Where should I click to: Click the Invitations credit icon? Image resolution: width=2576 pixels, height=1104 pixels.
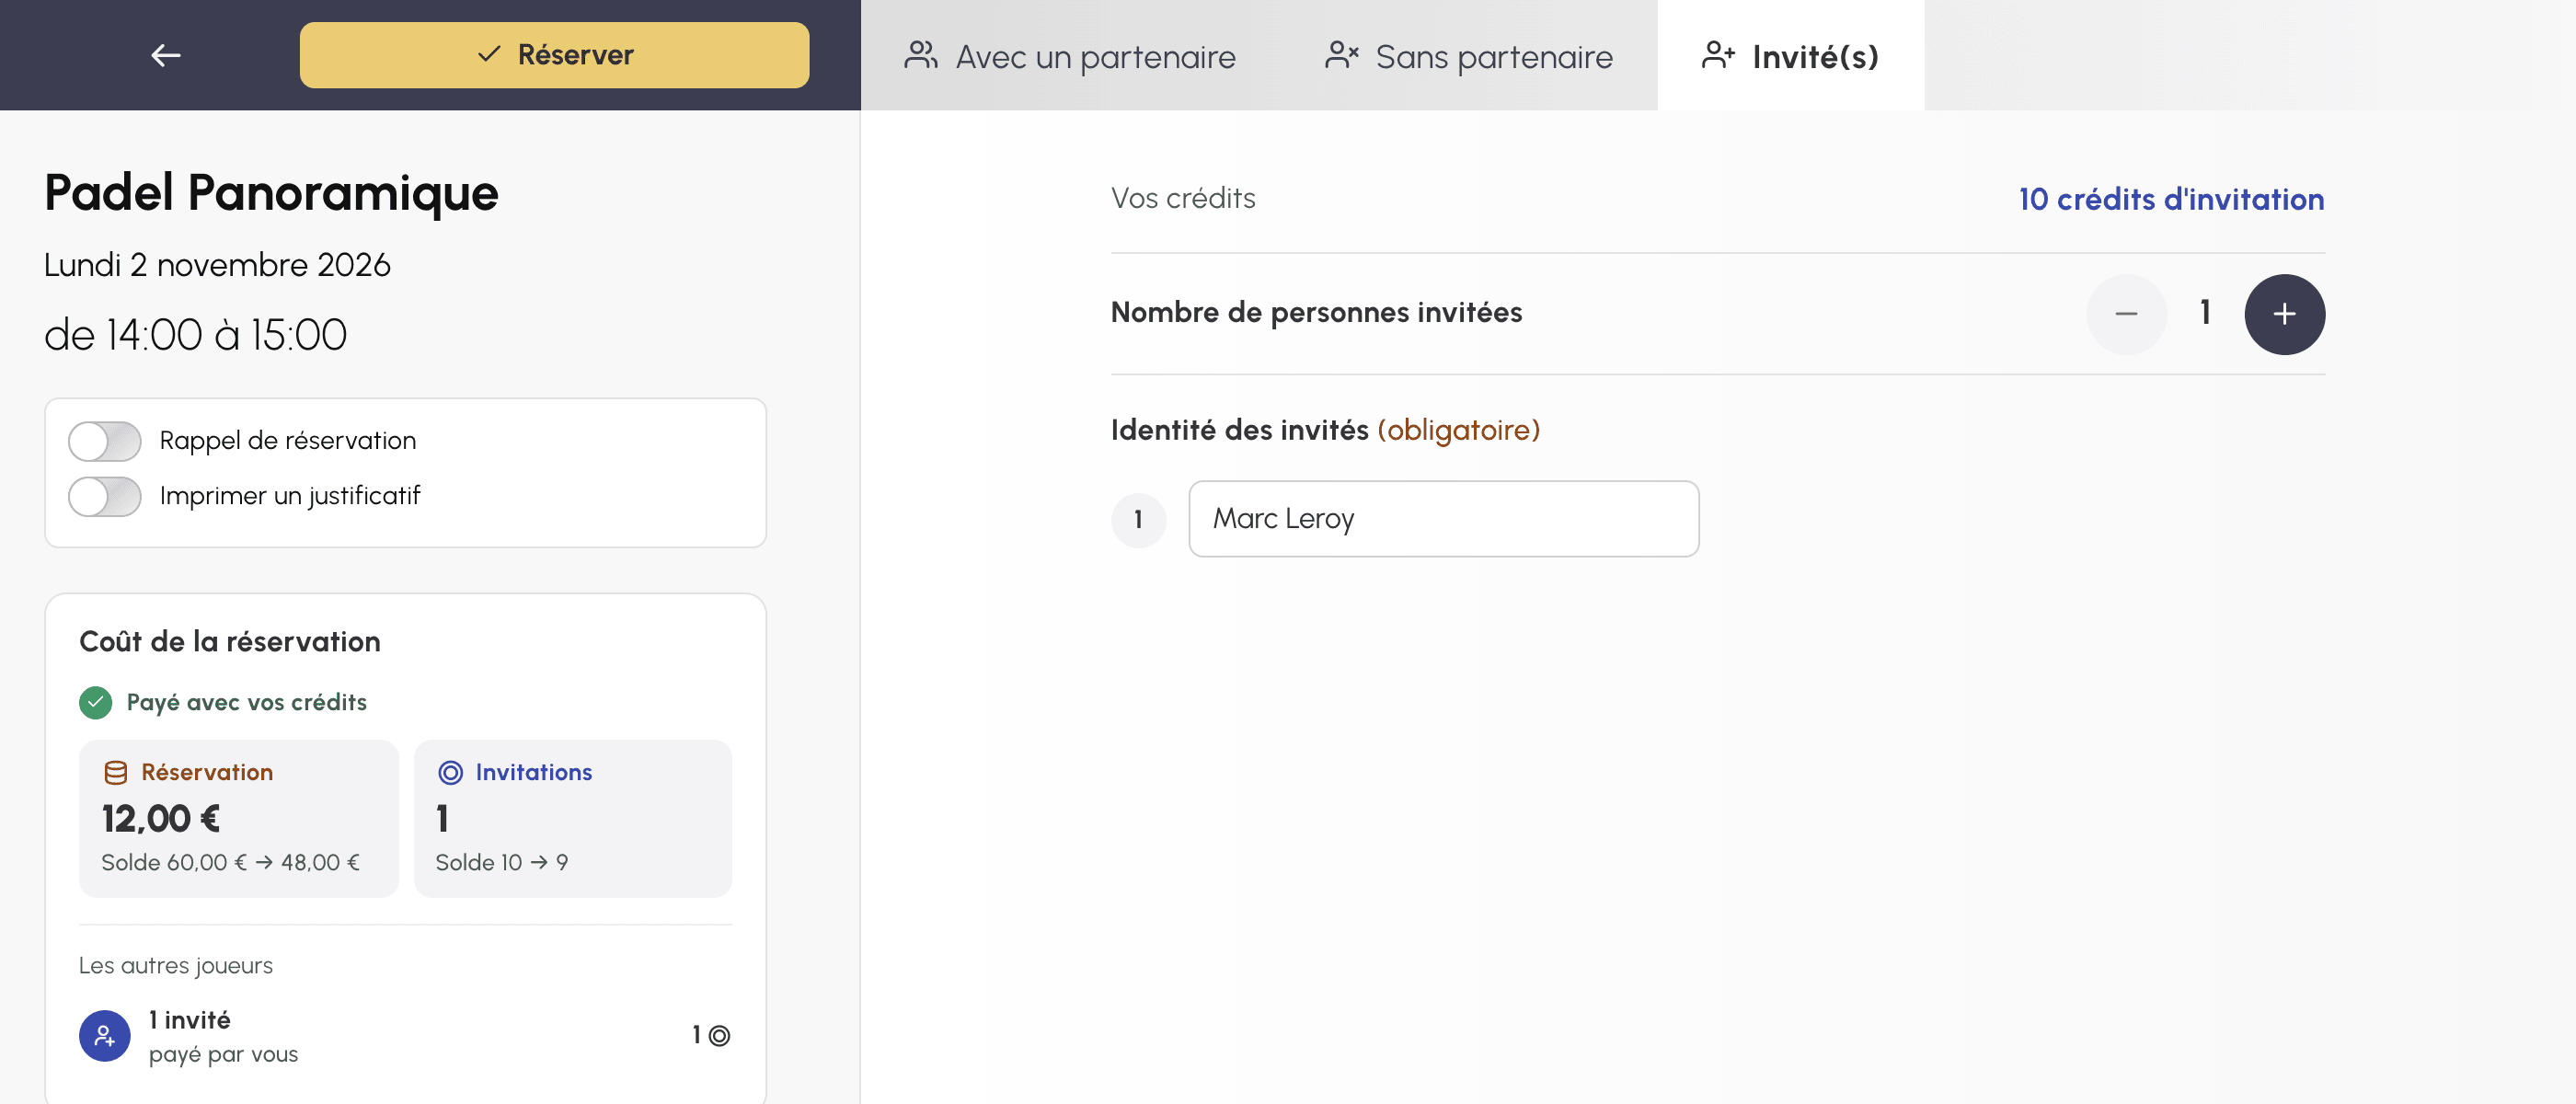(451, 772)
